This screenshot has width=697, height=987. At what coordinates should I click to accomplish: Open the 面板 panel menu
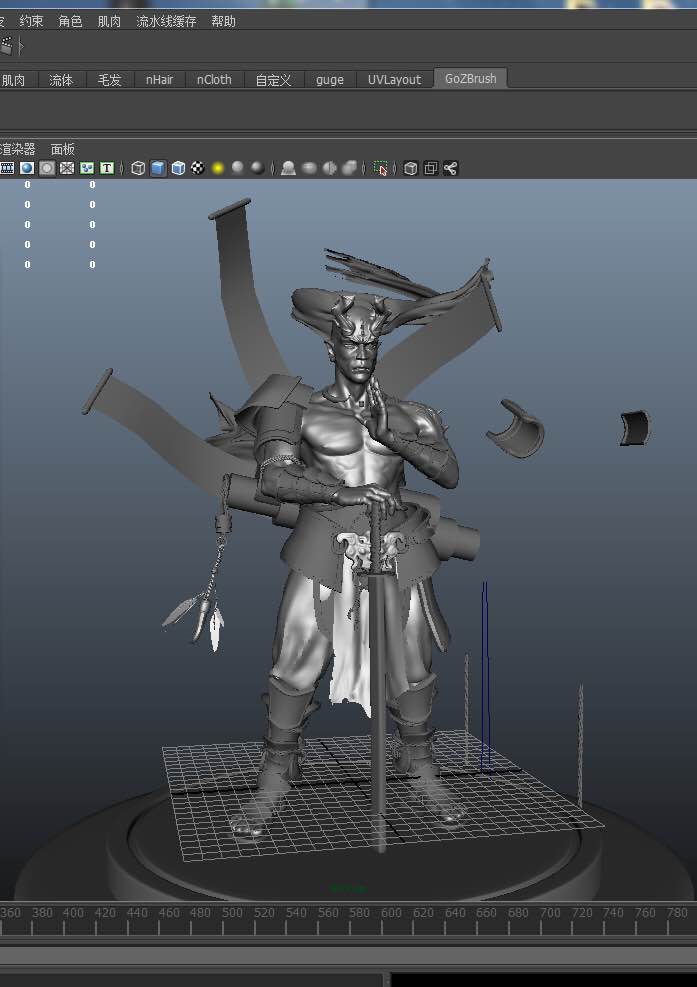[62, 149]
